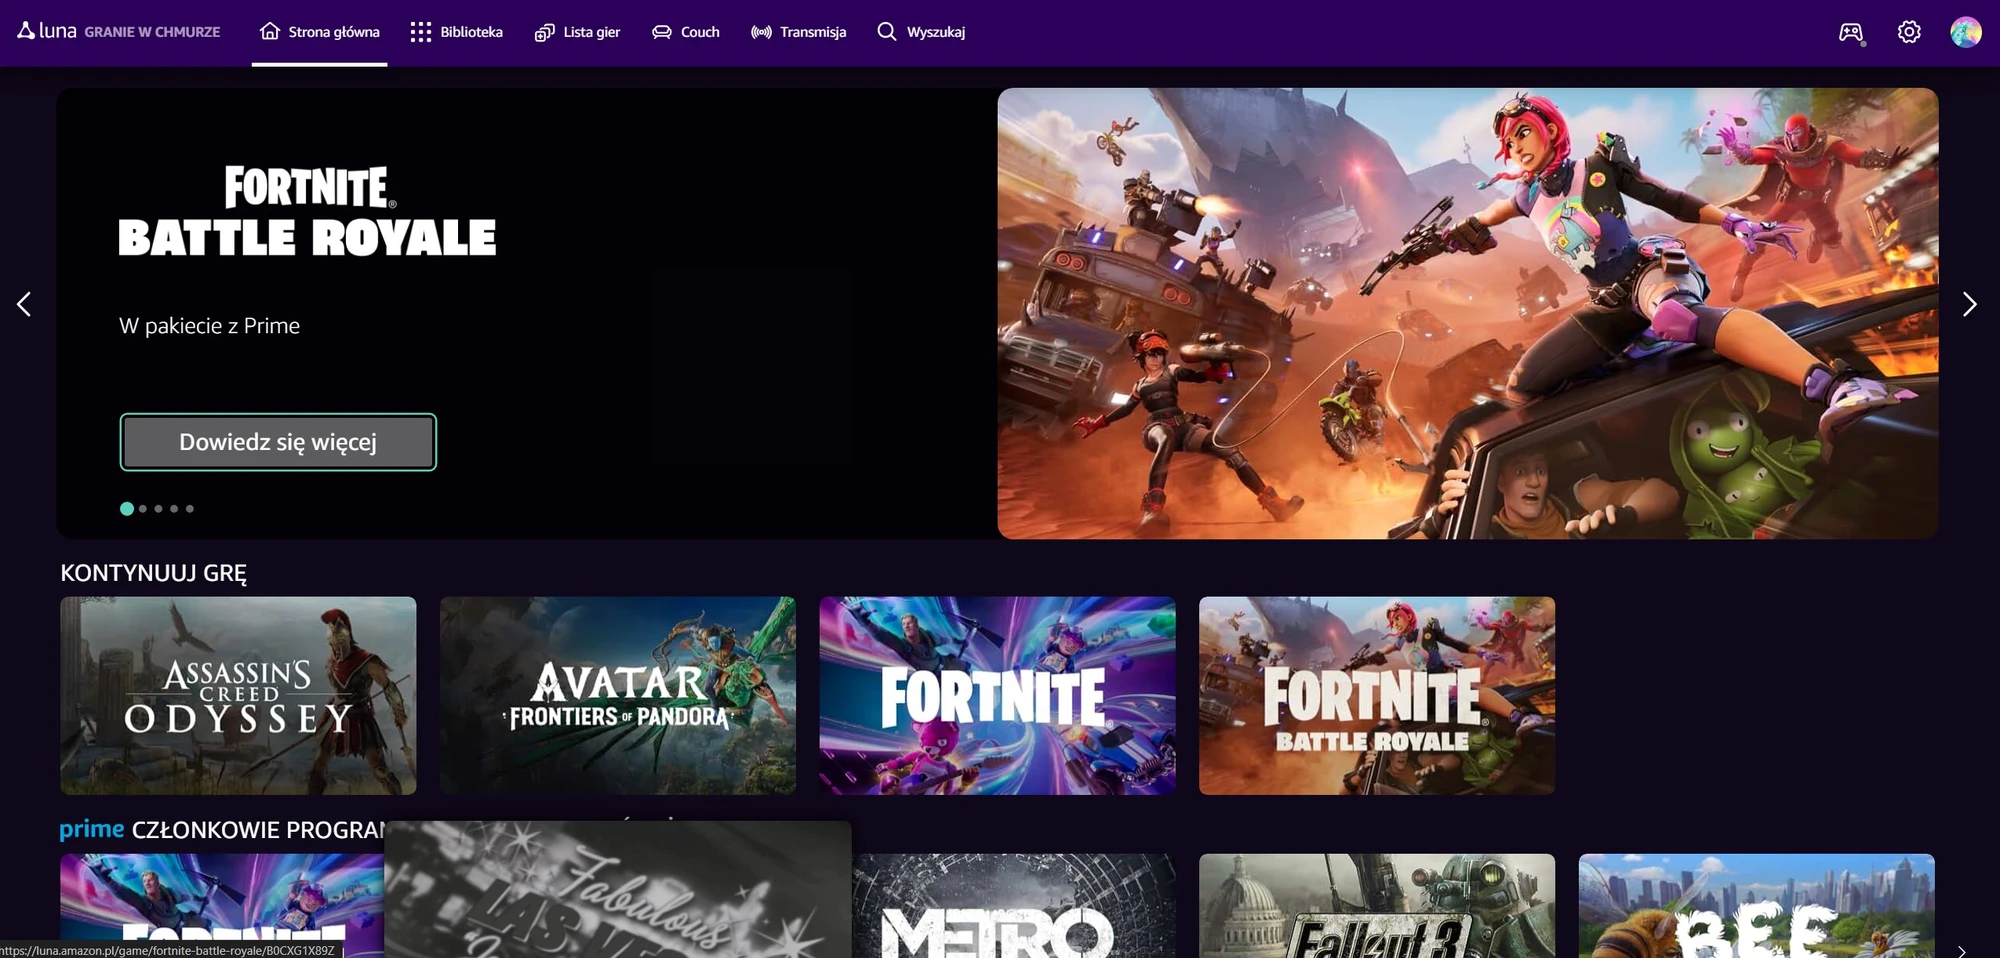Click the W pakiecie z Prime text

[x=209, y=326]
